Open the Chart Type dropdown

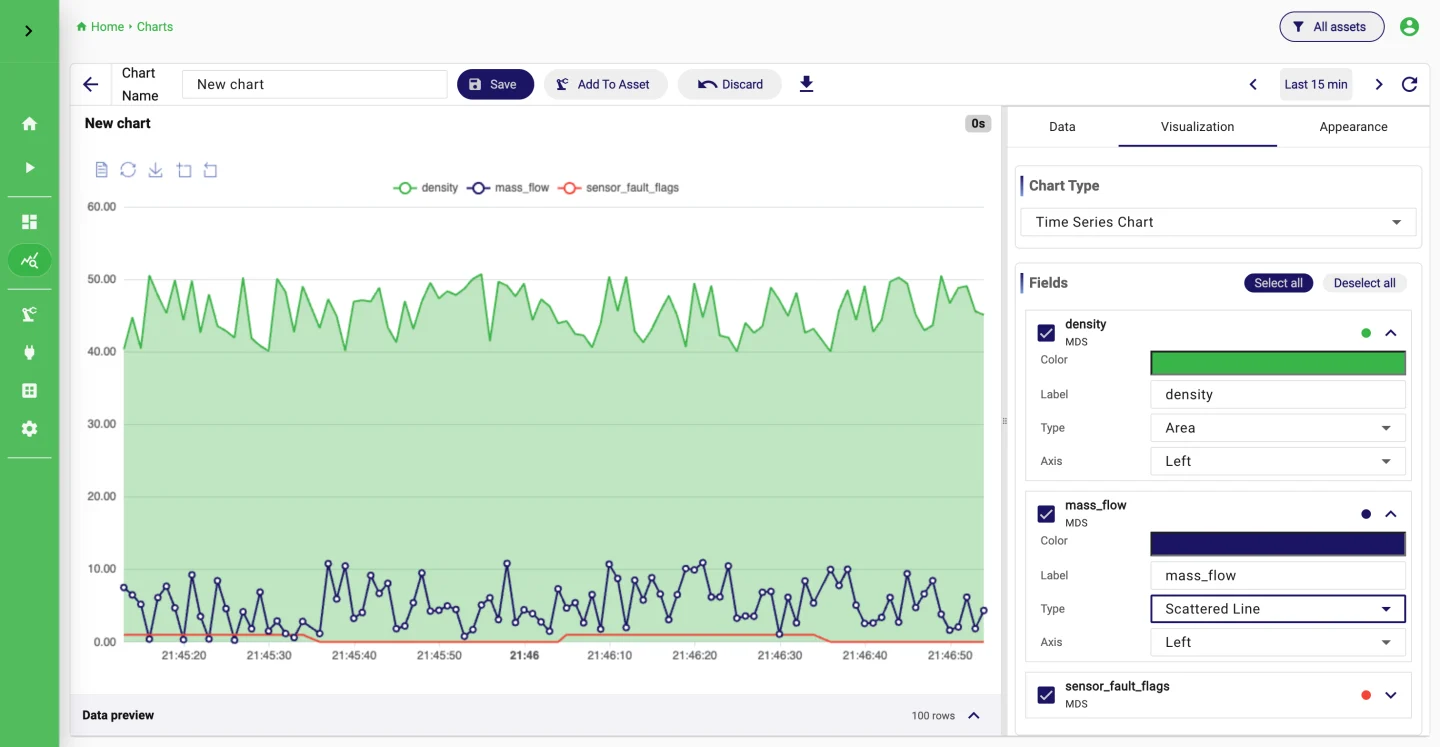[x=1218, y=222]
